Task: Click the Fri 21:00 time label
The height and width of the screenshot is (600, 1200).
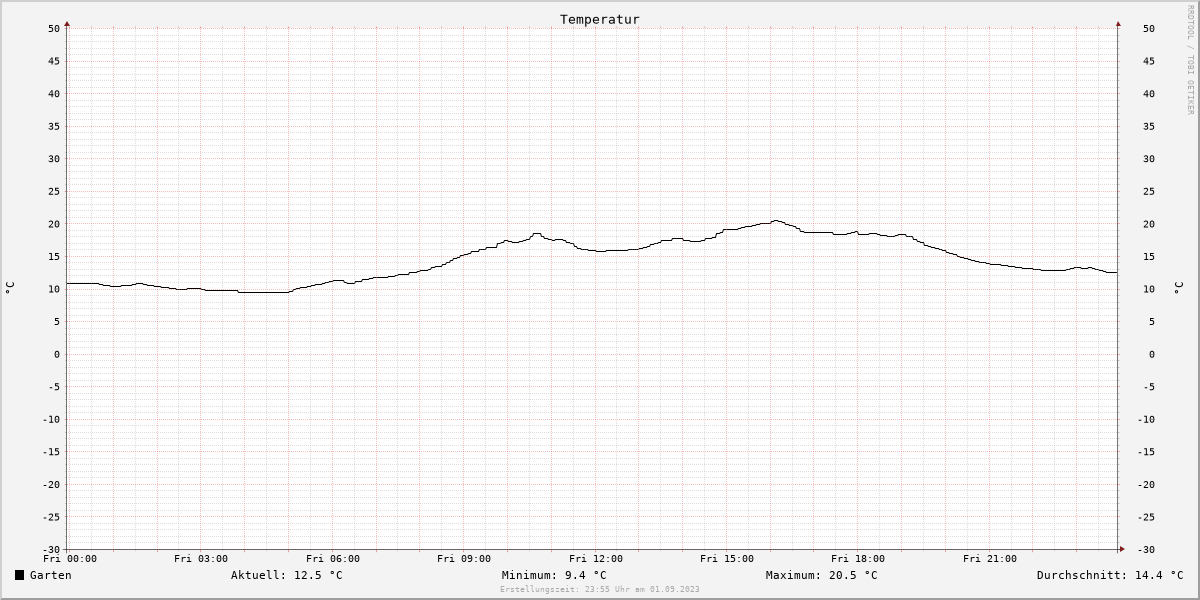Action: (x=990, y=559)
